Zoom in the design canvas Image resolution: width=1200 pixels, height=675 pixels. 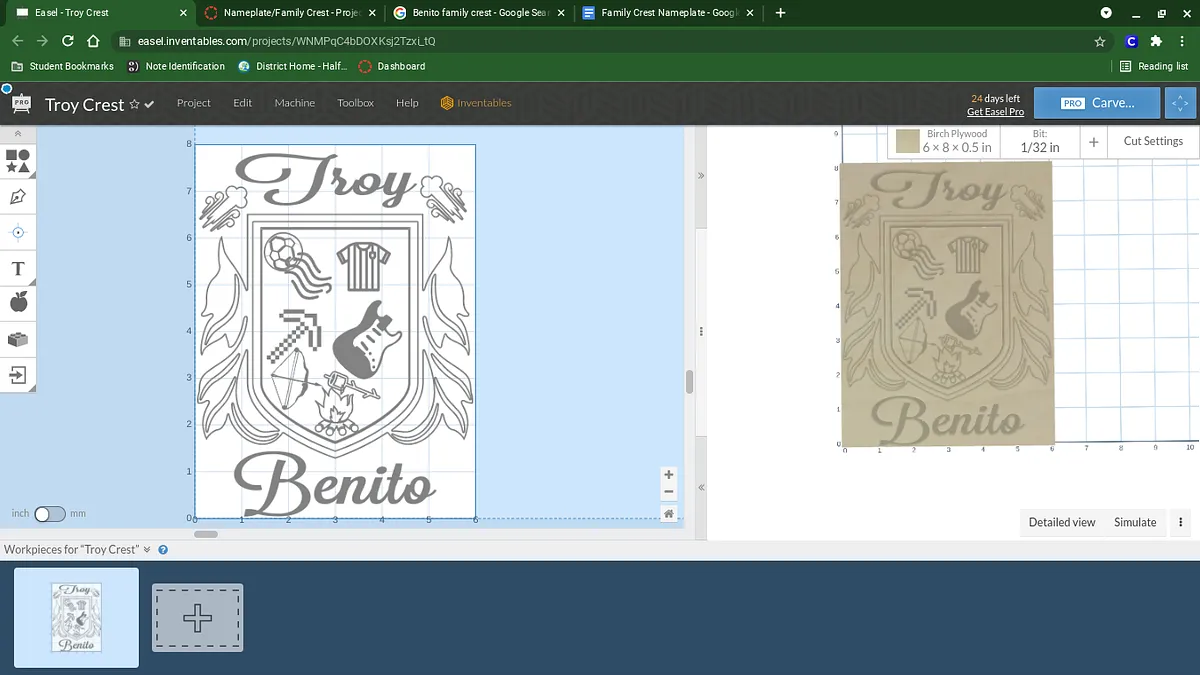coord(669,474)
